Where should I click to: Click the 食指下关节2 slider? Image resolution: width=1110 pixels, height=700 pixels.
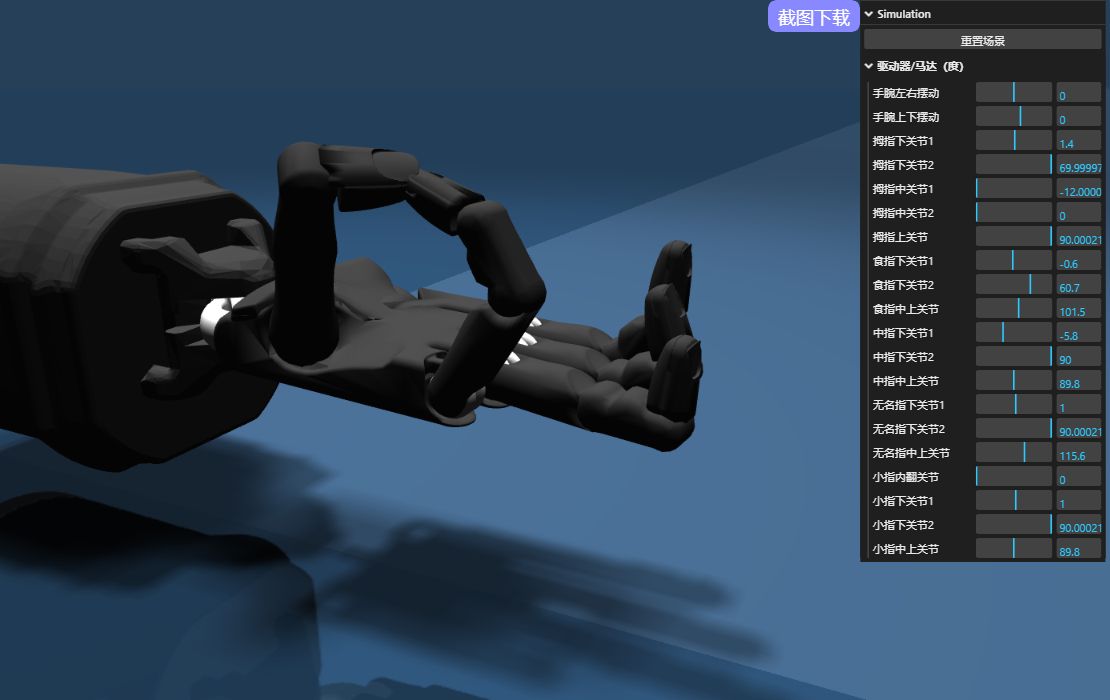[x=1013, y=285]
